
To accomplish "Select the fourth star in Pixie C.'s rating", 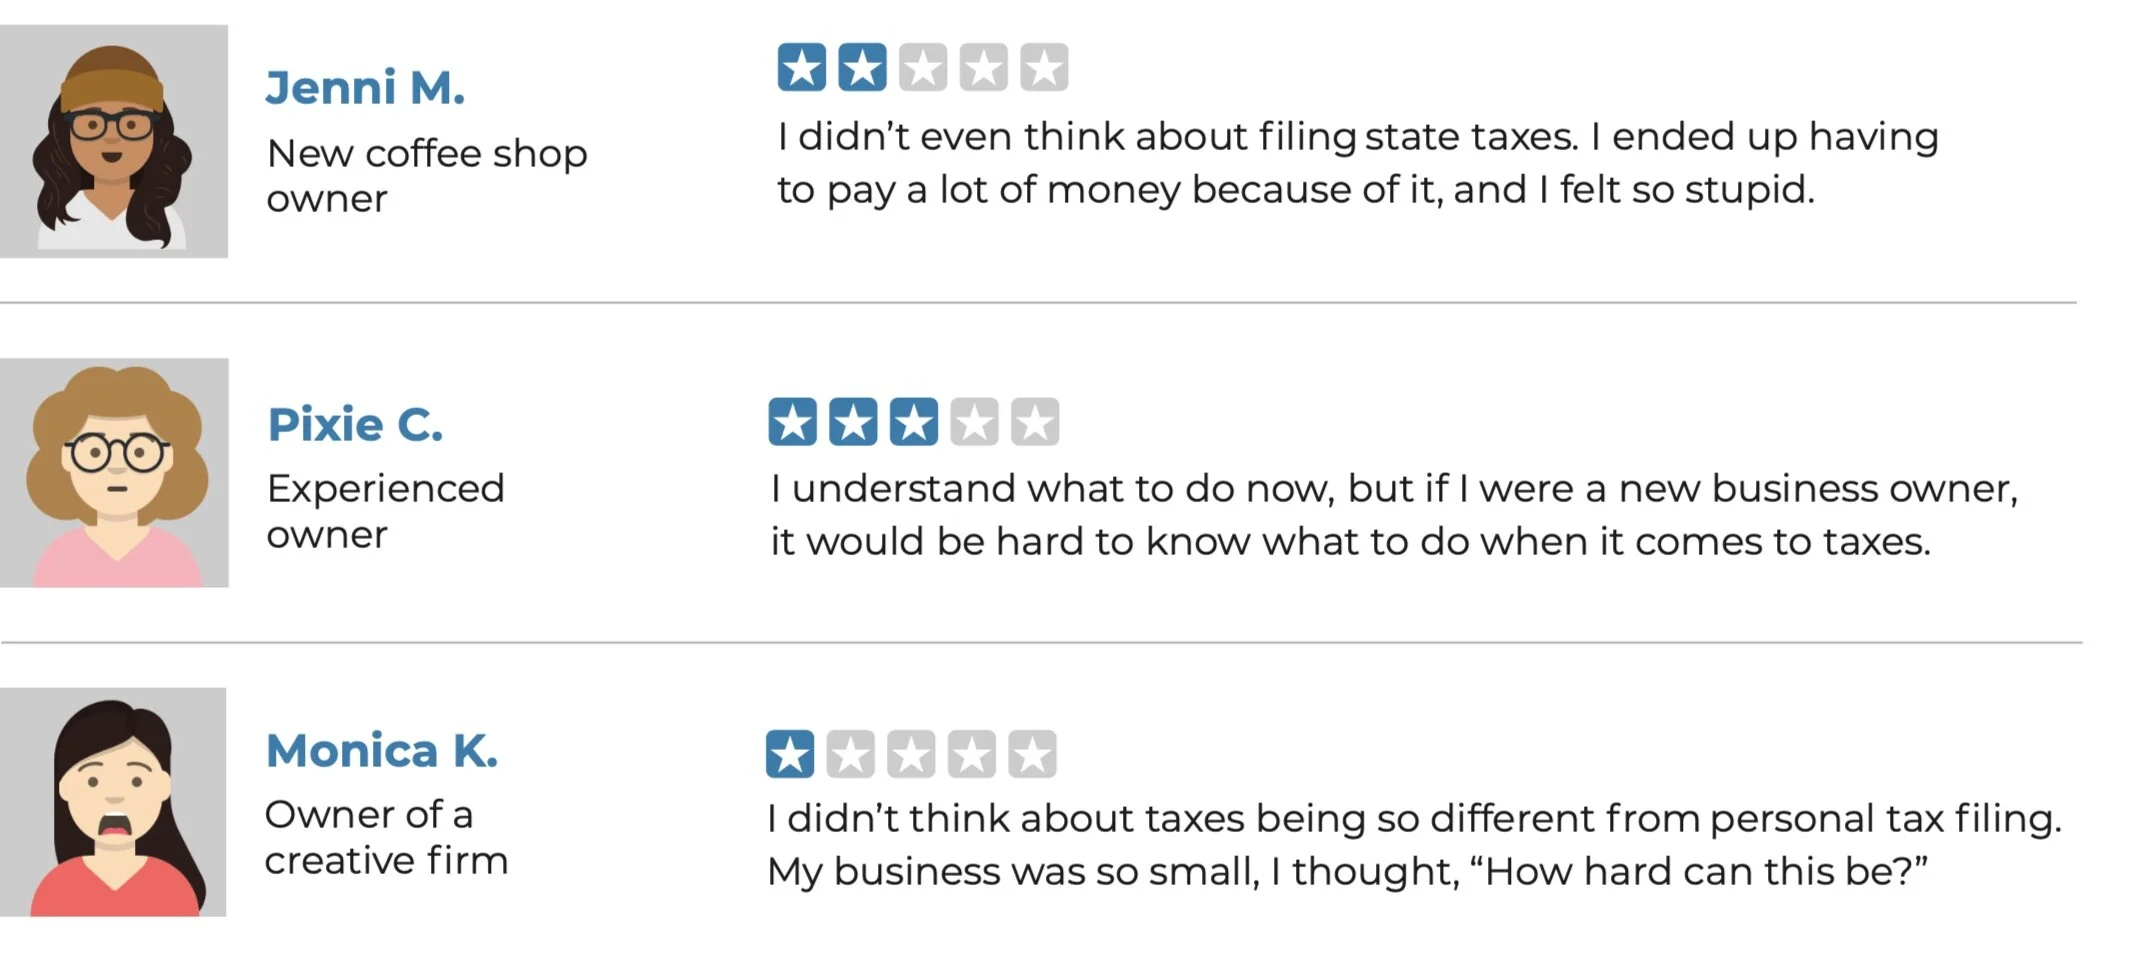I will [974, 422].
